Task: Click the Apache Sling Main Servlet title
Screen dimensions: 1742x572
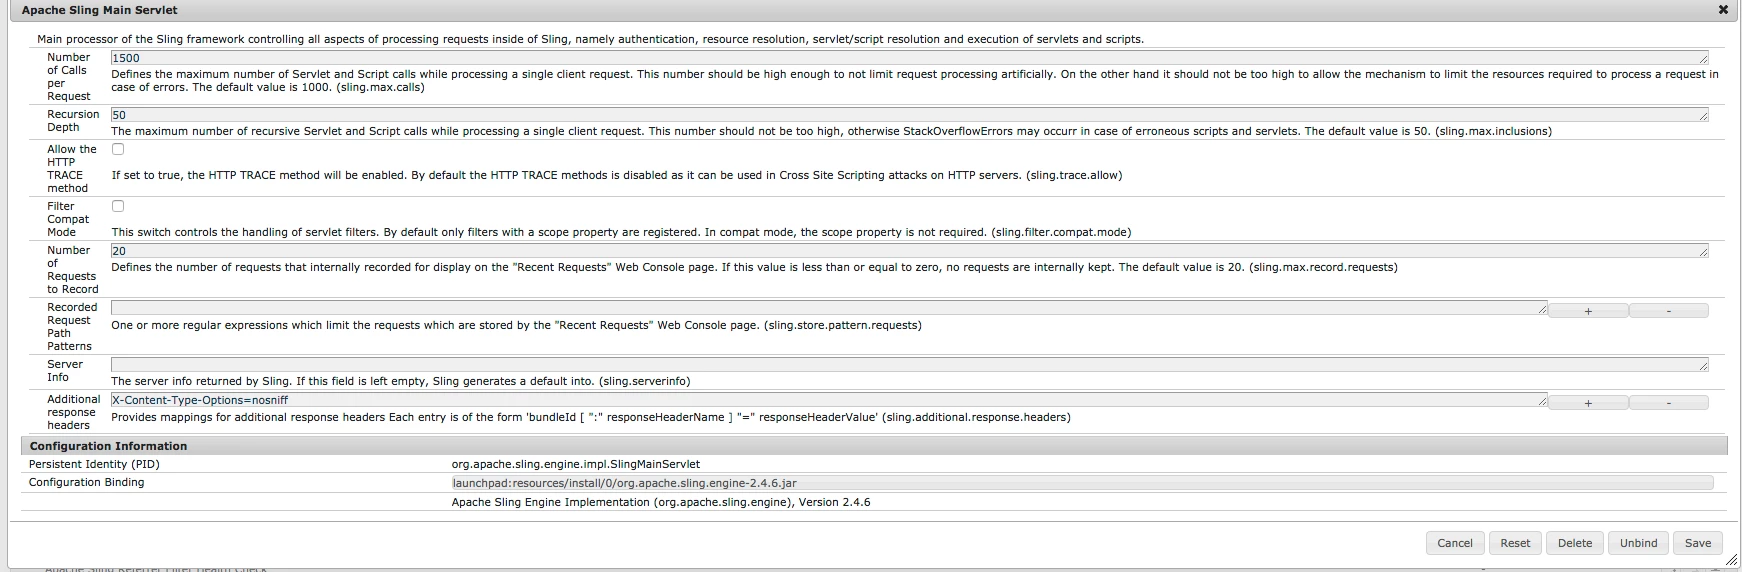Action: click(x=100, y=10)
